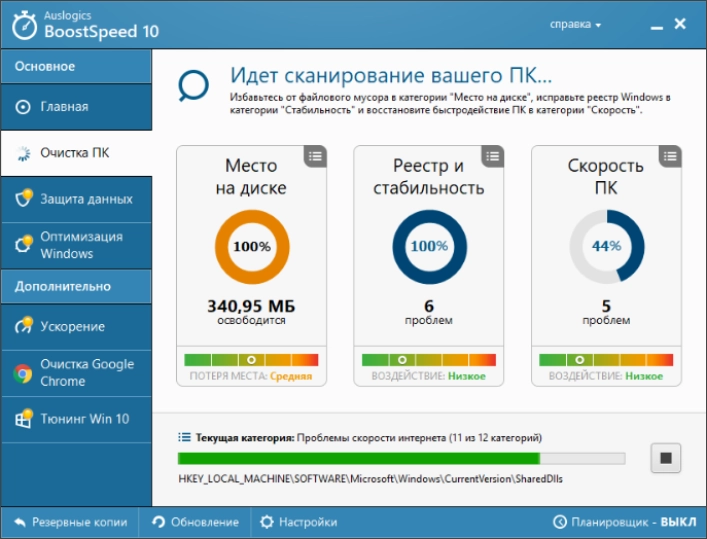The height and width of the screenshot is (539, 707).
Task: Open the Ускорение section
Action: [76, 327]
